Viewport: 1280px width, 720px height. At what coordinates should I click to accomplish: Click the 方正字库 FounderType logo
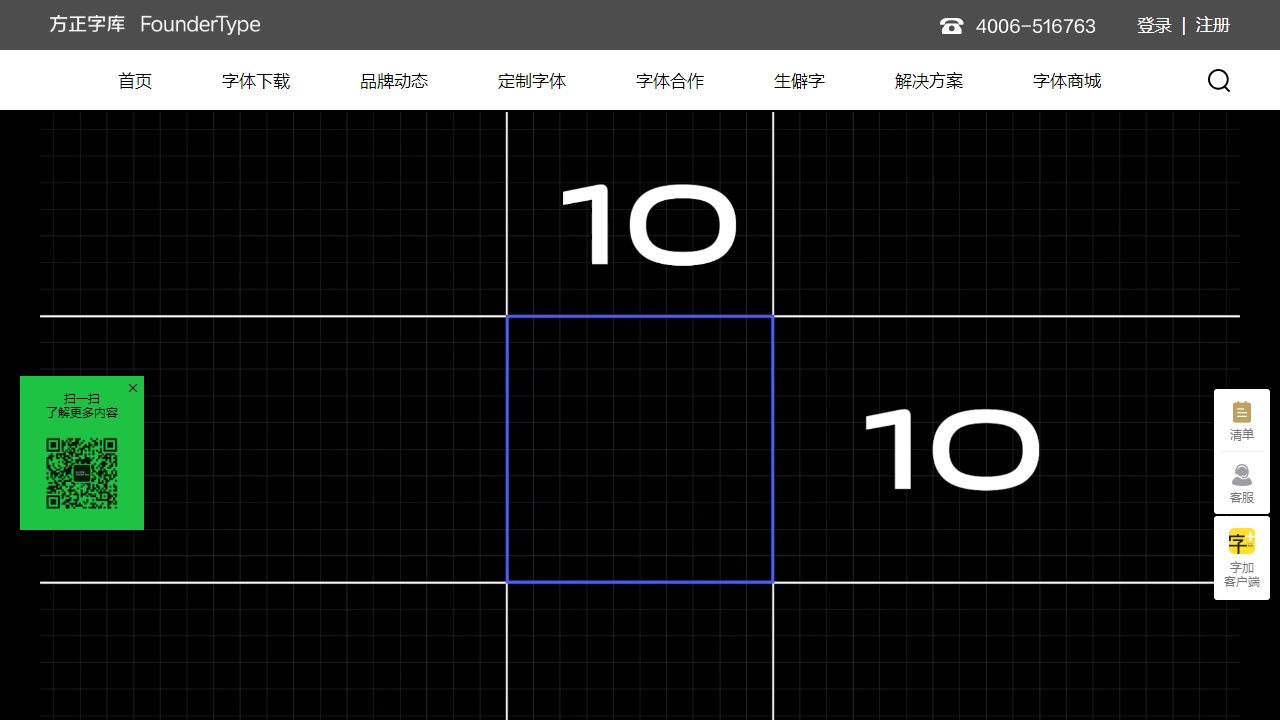[155, 25]
